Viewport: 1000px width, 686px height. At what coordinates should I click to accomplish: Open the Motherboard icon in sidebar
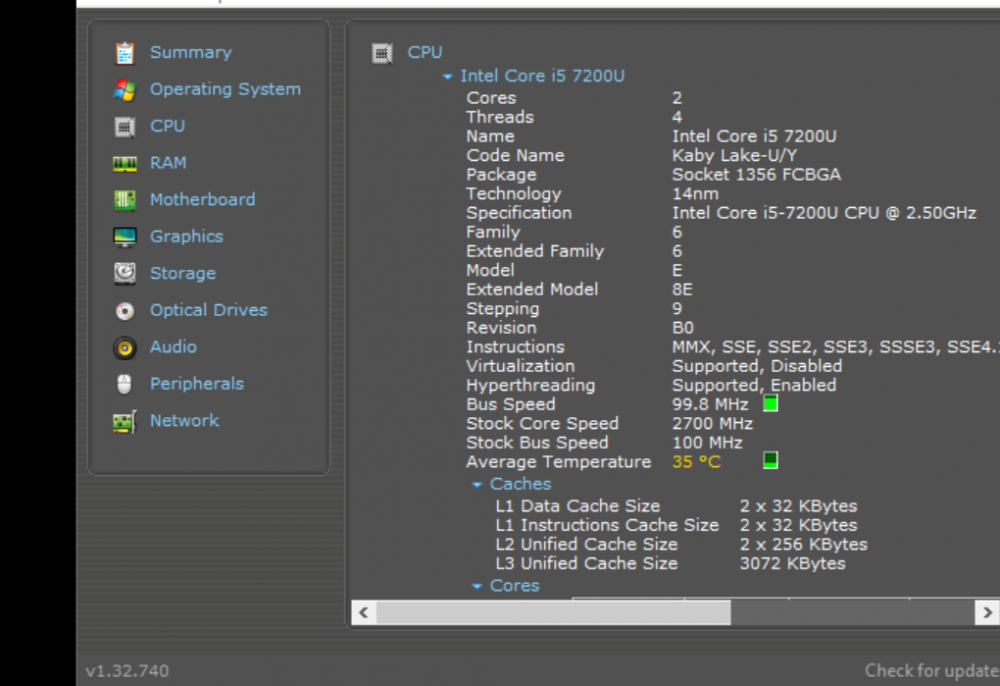click(x=124, y=200)
